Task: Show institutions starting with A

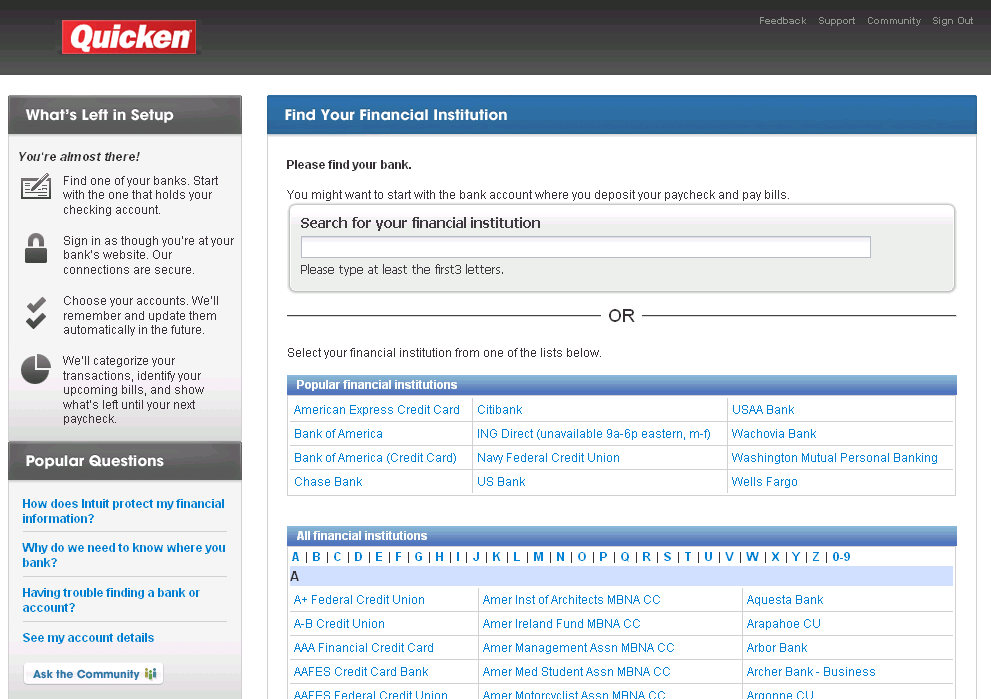Action: click(295, 557)
